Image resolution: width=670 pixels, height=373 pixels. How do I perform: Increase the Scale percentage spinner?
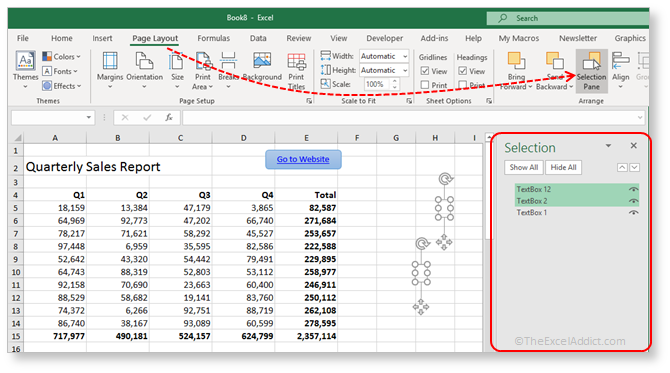click(x=395, y=81)
